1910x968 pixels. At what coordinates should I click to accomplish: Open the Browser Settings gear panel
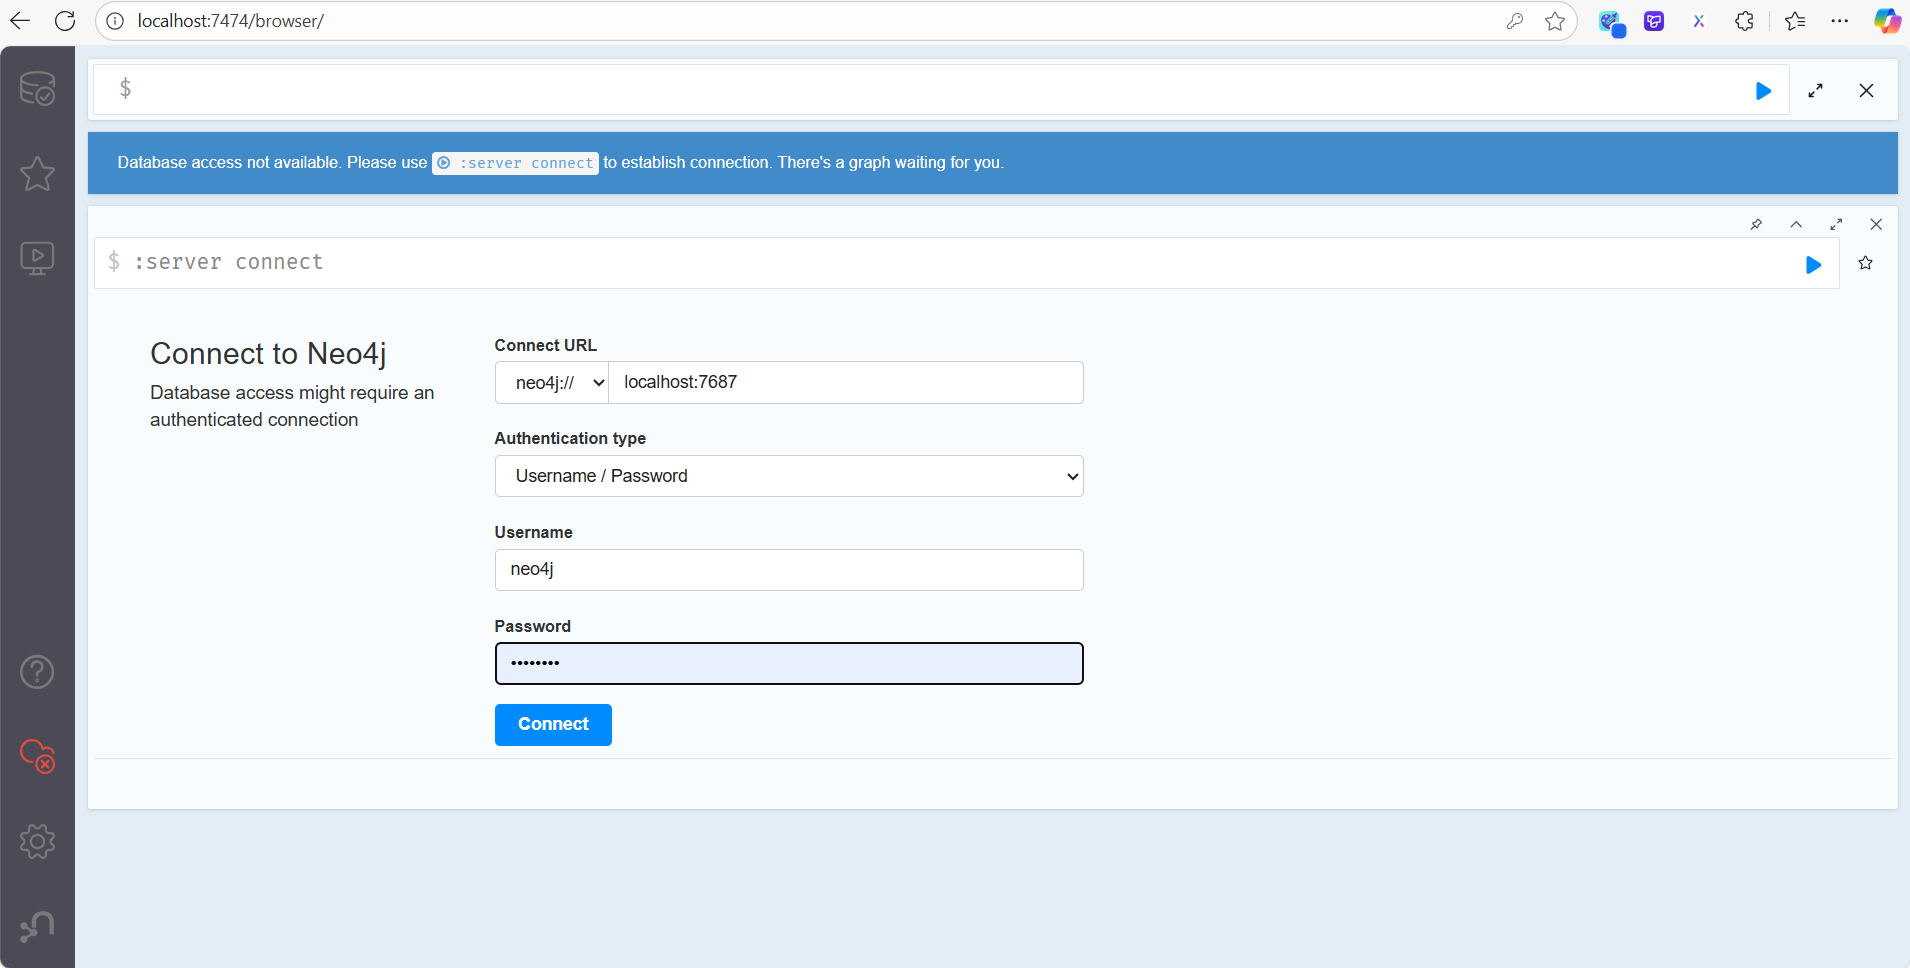[37, 841]
